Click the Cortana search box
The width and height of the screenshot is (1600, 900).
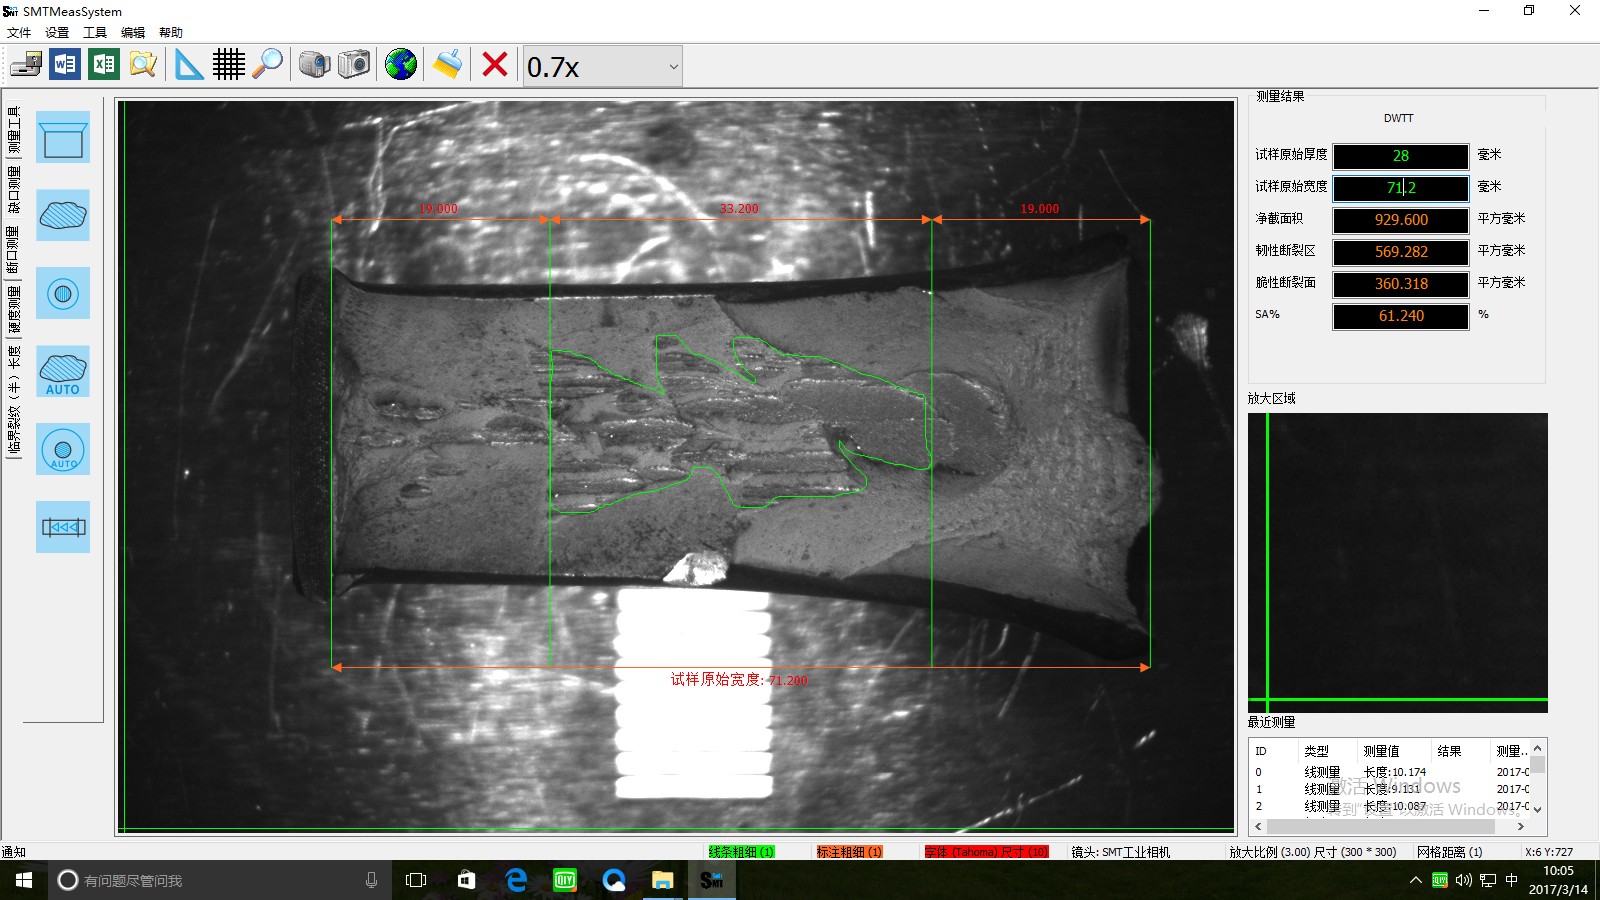[x=220, y=880]
